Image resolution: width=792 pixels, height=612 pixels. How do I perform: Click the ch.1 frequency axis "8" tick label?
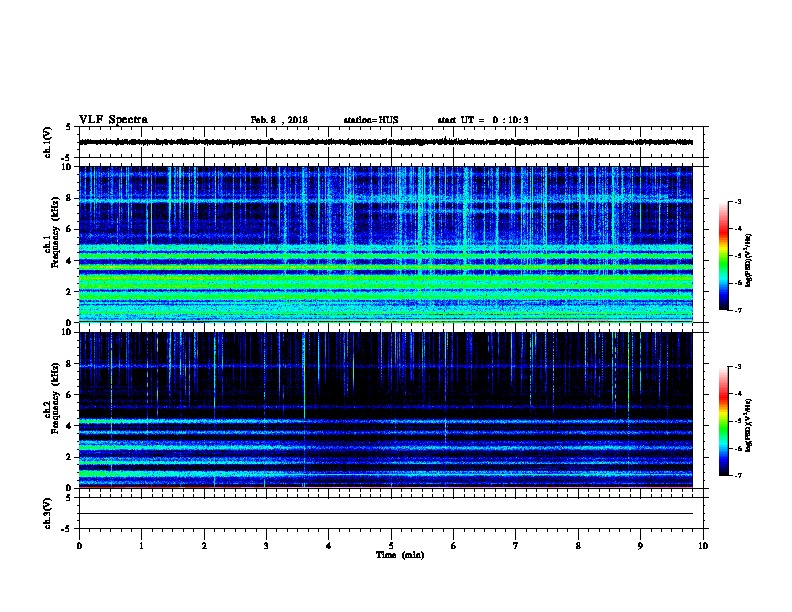coord(69,198)
